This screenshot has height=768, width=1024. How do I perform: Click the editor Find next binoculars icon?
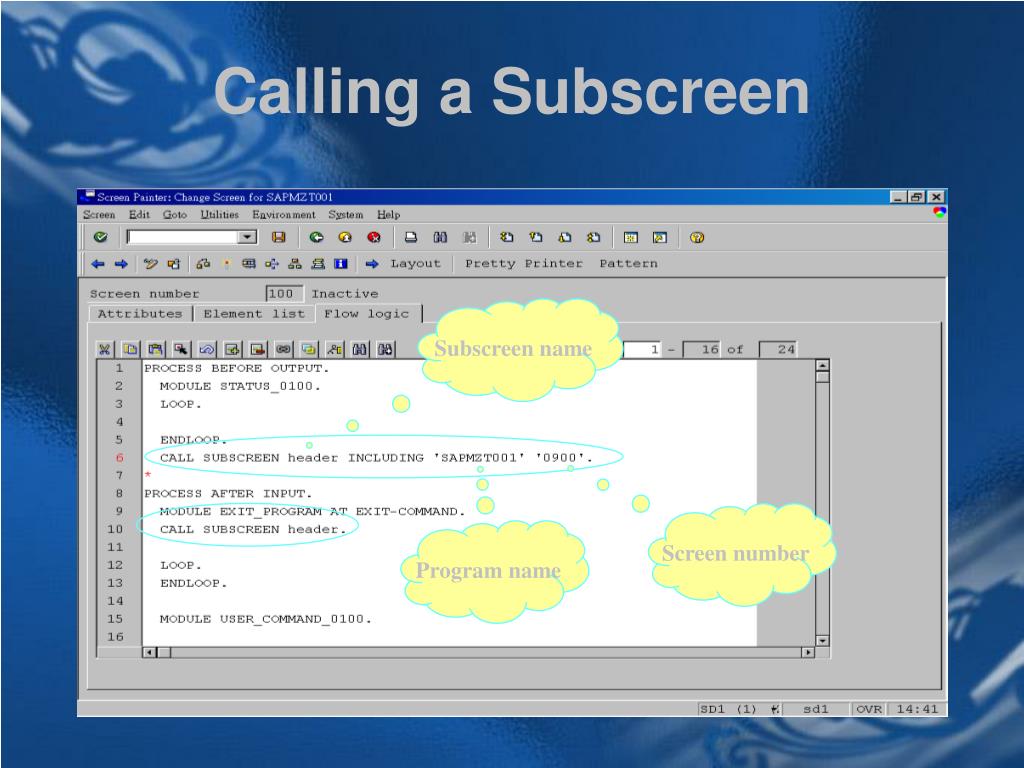[x=385, y=349]
